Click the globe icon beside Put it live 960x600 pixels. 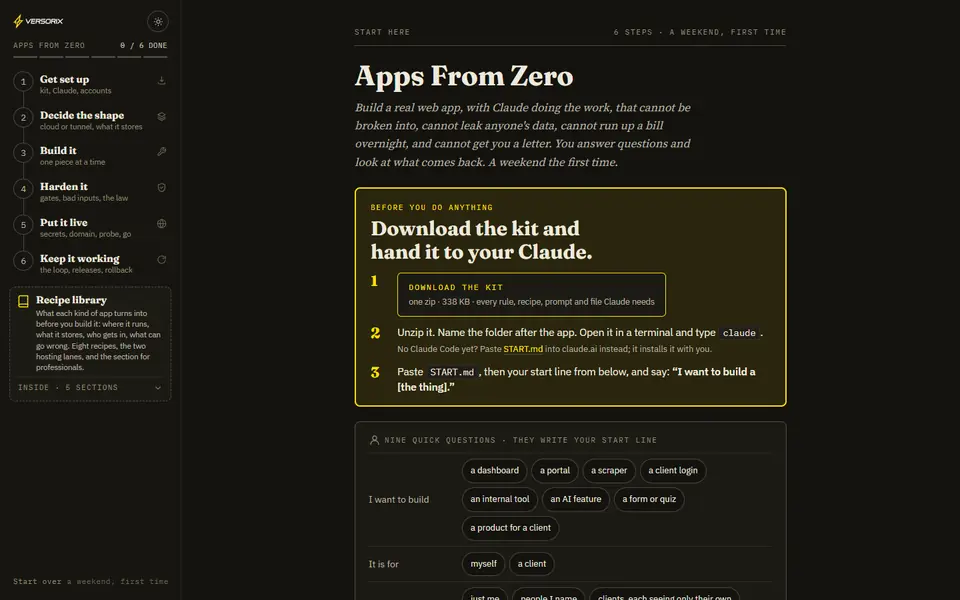click(162, 223)
